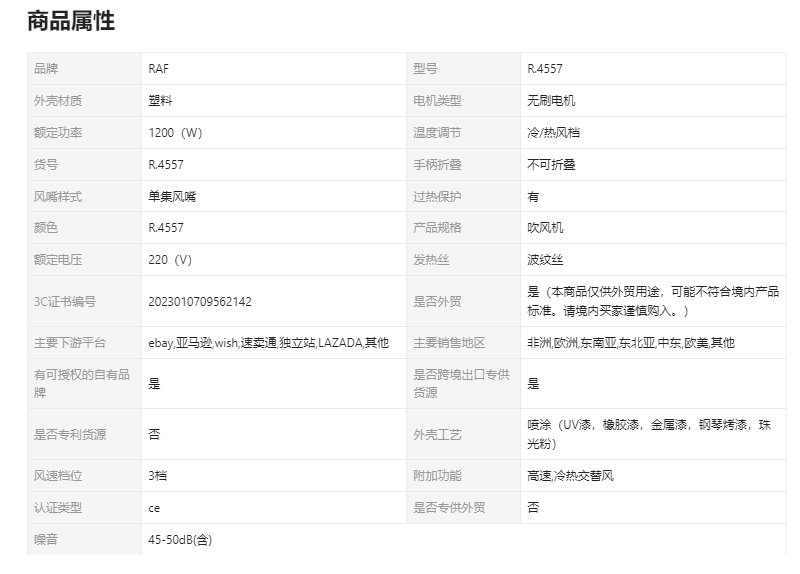The height and width of the screenshot is (574, 800).
Task: Click the 单集风嘴 nozzle style value
Action: pos(172,197)
